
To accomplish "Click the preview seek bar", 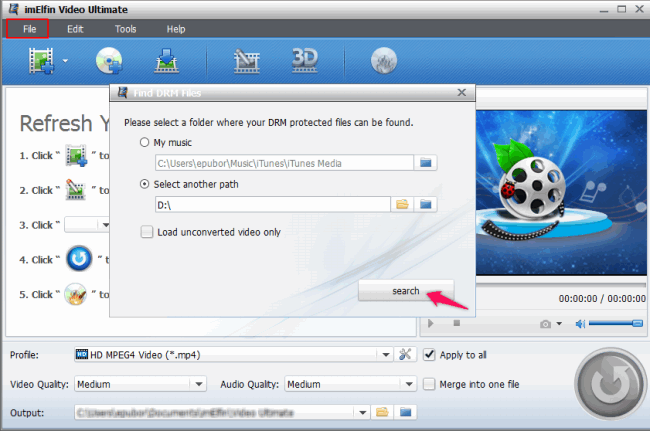I will coord(561,285).
